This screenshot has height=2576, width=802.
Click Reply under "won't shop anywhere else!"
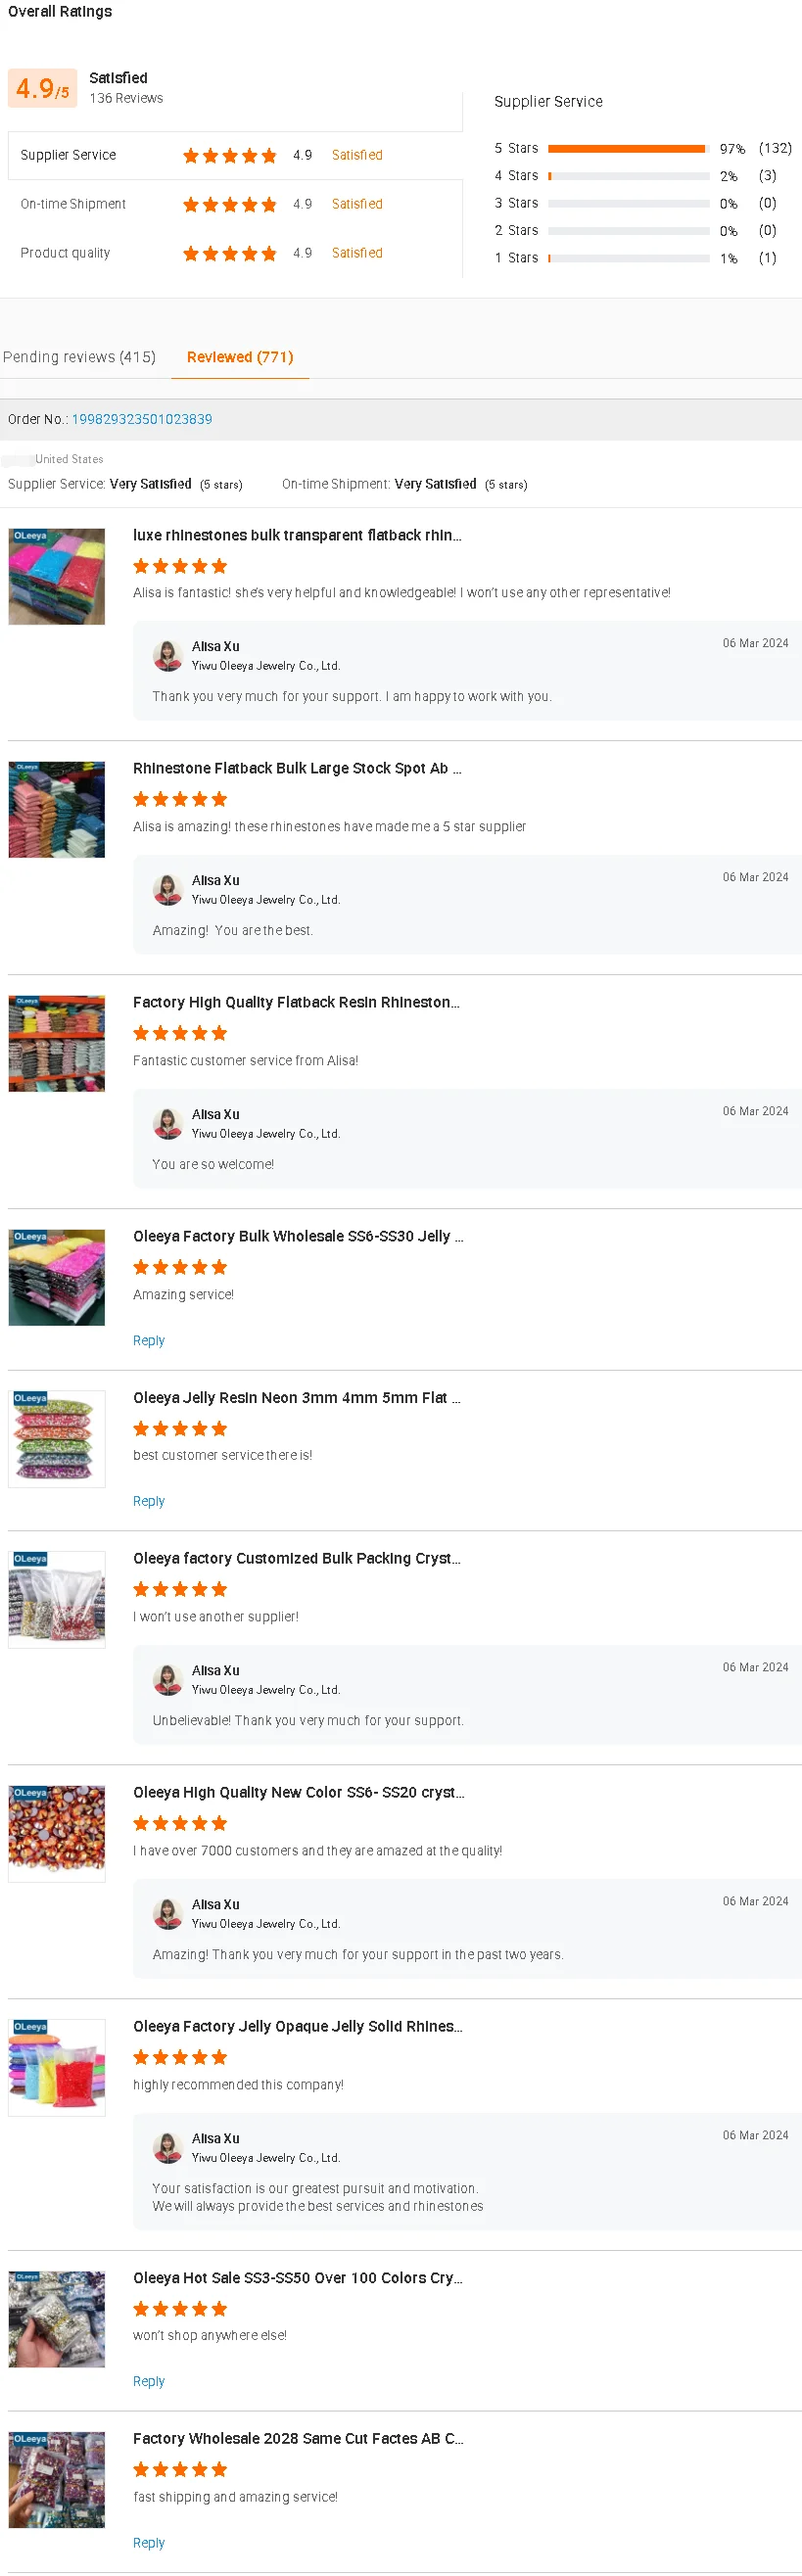[149, 2381]
